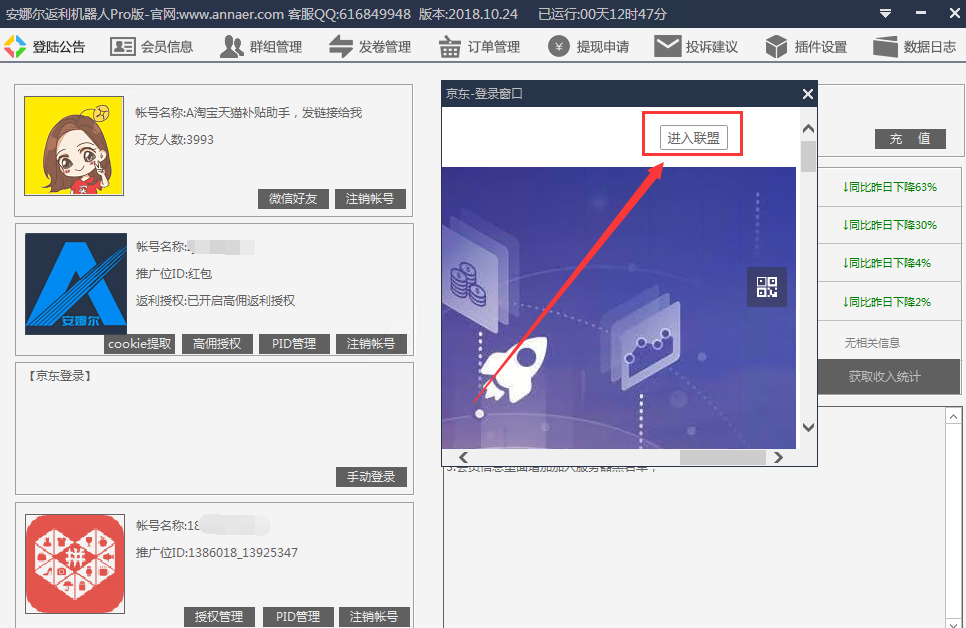Click the 授权管理 button
This screenshot has width=966, height=628.
[219, 617]
